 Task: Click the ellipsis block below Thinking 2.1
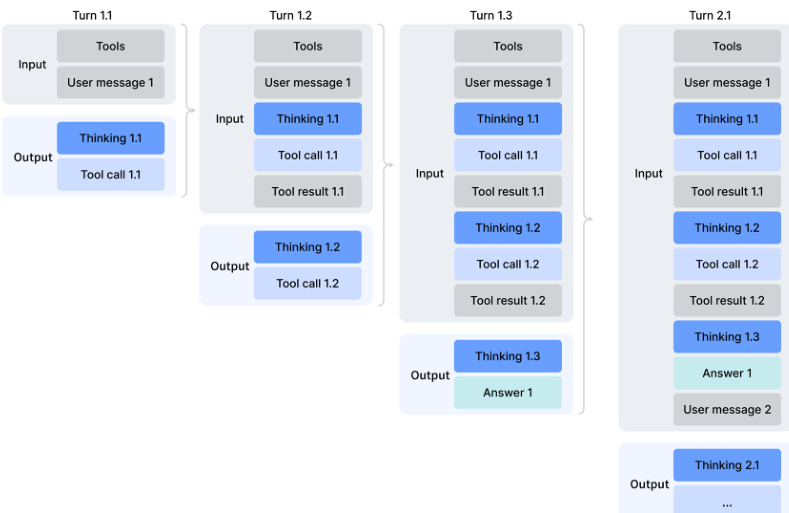coord(727,502)
